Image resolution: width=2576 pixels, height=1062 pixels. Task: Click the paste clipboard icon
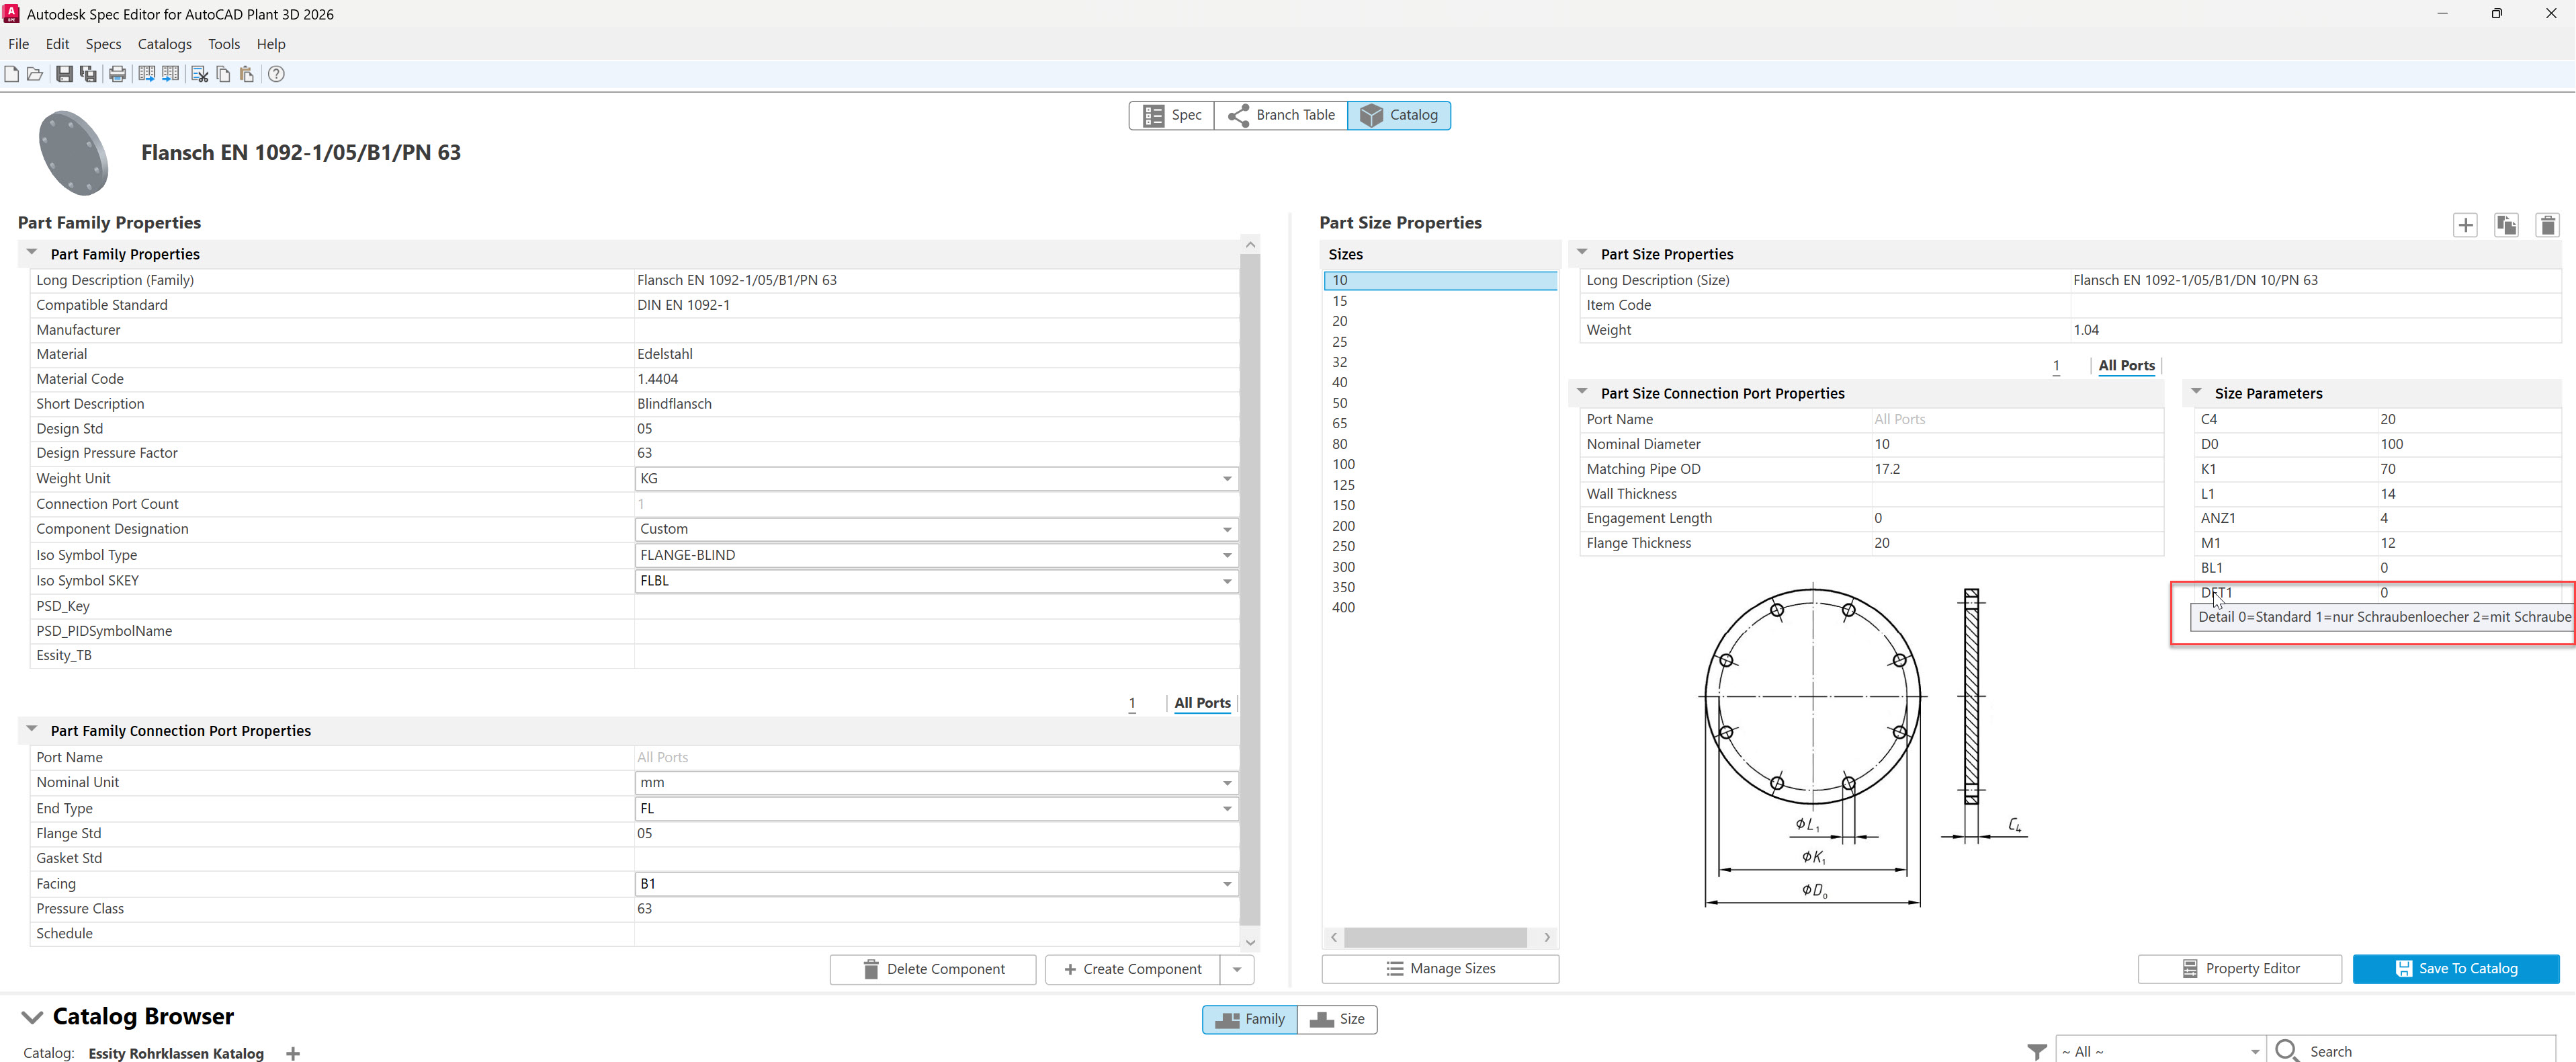pyautogui.click(x=247, y=74)
